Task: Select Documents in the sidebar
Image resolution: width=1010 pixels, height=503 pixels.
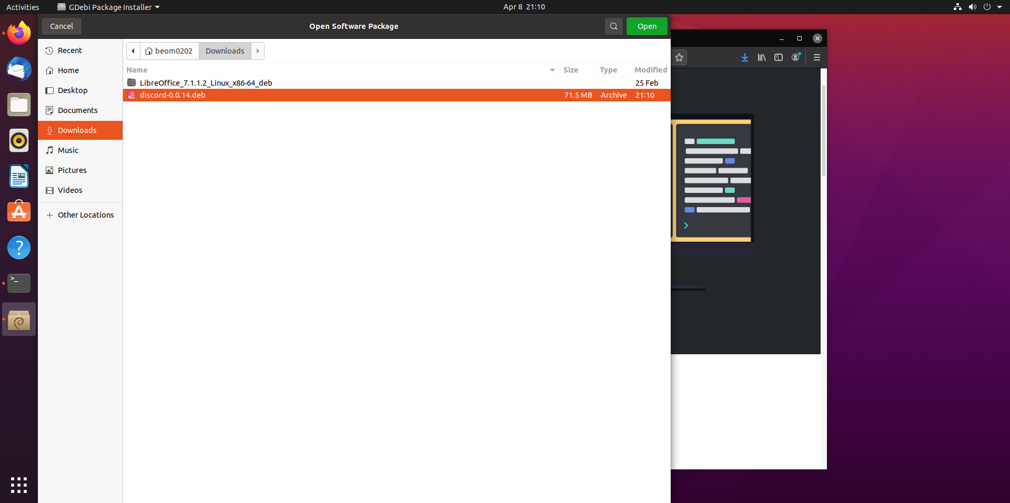Action: click(77, 110)
